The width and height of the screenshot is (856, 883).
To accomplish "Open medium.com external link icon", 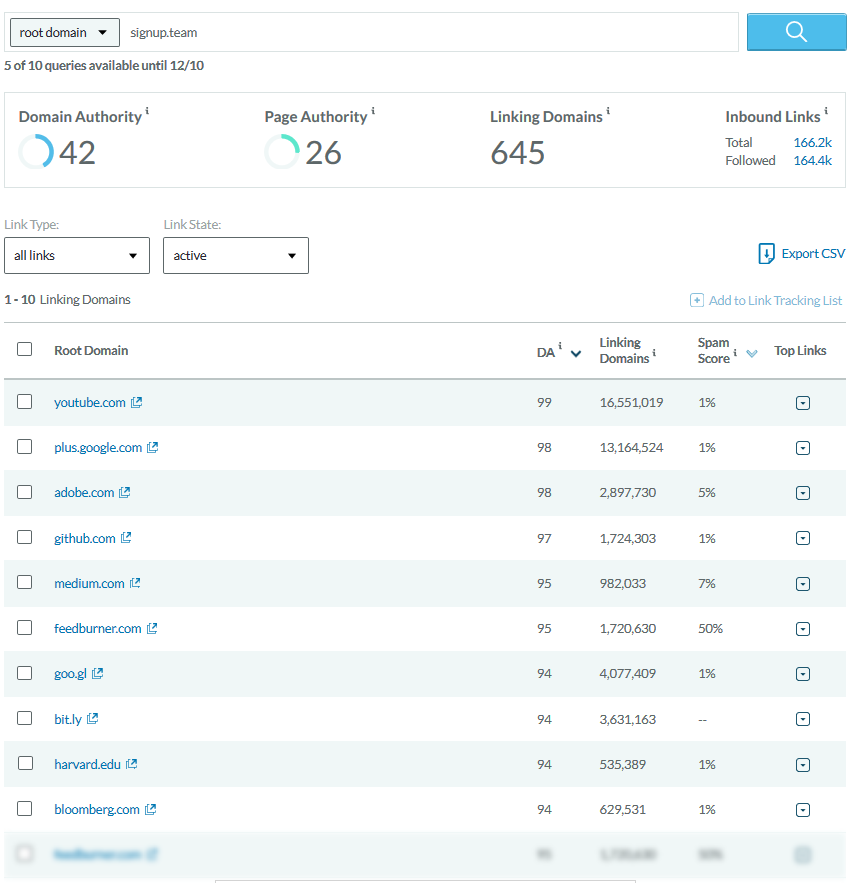I will [x=135, y=583].
